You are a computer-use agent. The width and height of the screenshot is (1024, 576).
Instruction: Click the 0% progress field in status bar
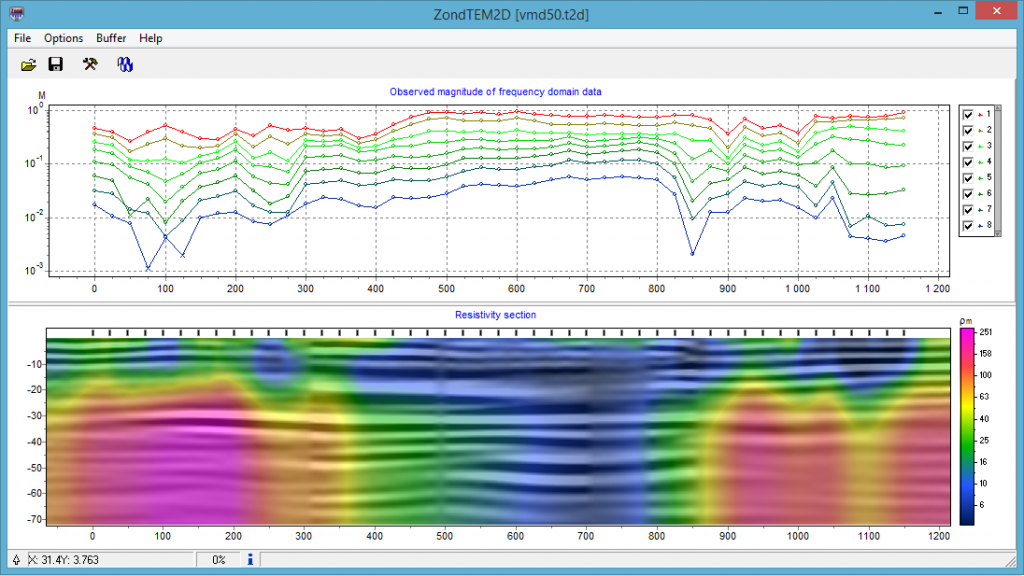click(x=219, y=560)
